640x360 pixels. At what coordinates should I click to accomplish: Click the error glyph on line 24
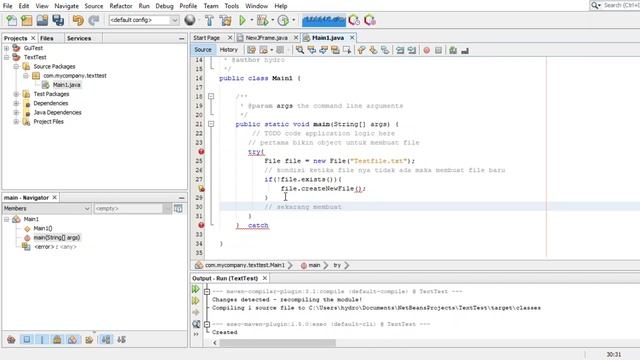click(201, 151)
